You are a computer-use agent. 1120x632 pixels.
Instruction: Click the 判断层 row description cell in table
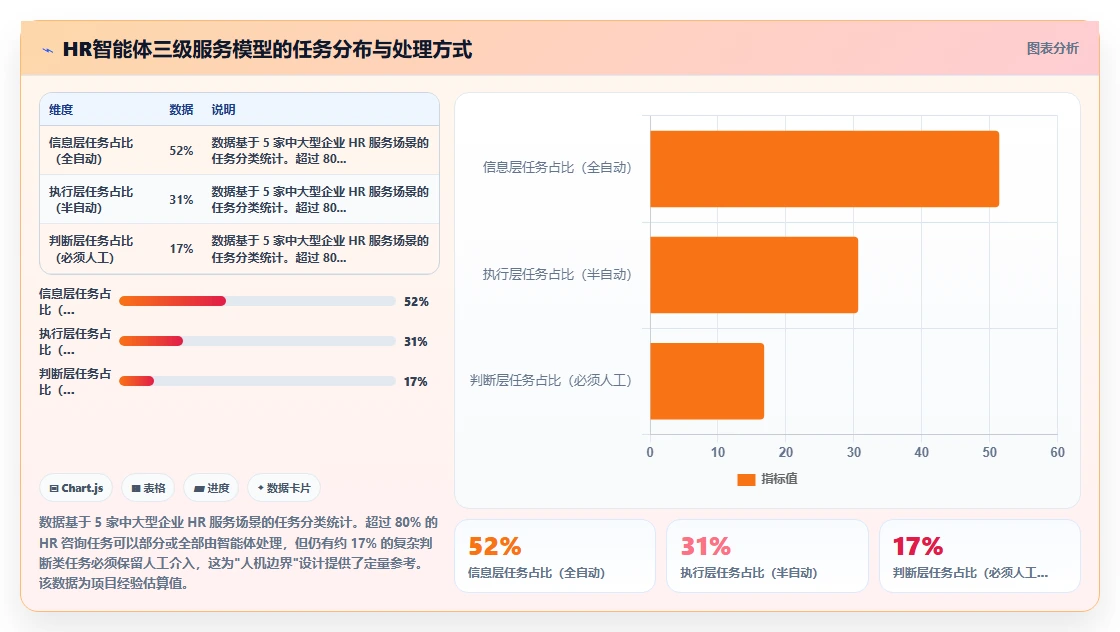[x=320, y=249]
